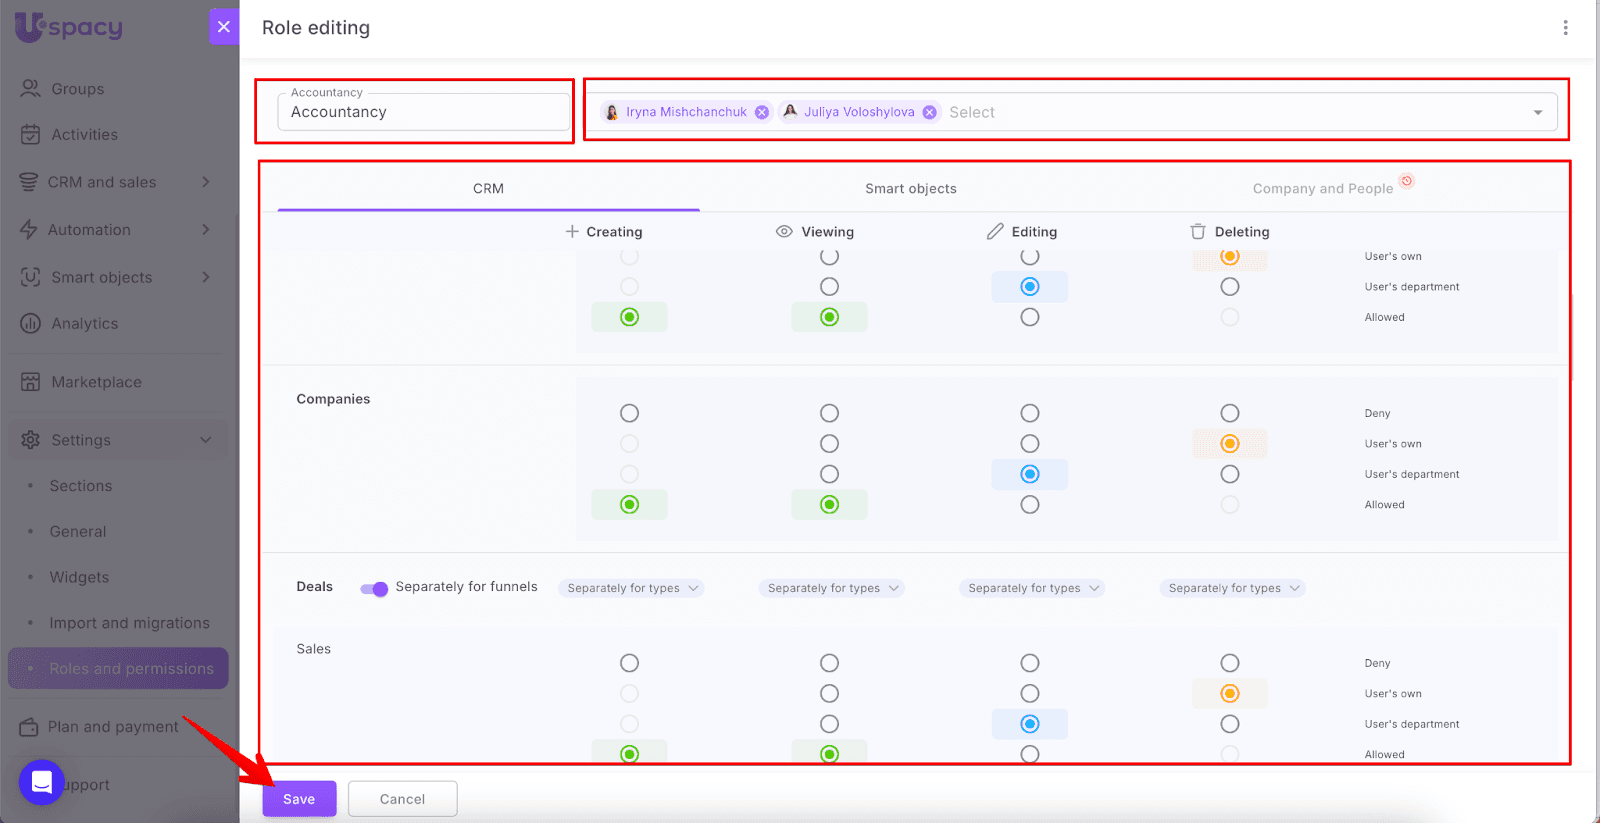Expand CRM and sales submenu
The height and width of the screenshot is (823, 1600).
click(x=206, y=182)
